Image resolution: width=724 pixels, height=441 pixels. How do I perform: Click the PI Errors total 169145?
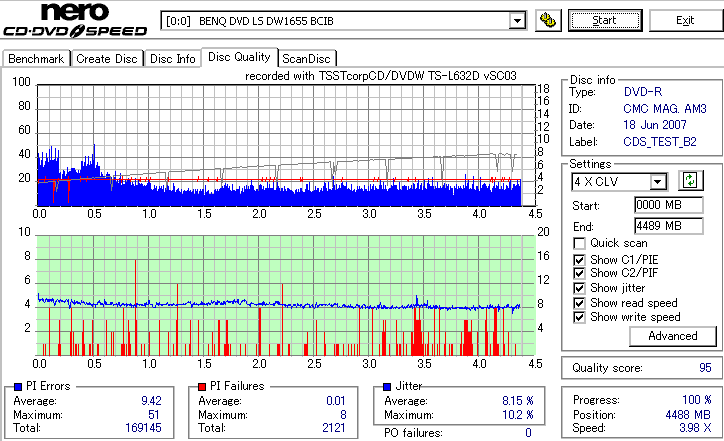point(143,428)
